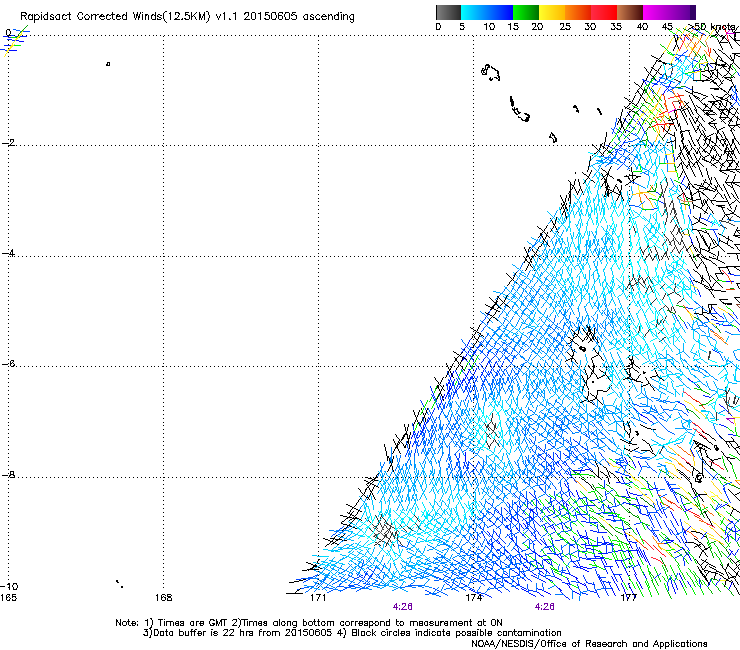Click the 'Data buffer is 22 hrs' note line
Screen dimensions: 740x650
point(352,633)
